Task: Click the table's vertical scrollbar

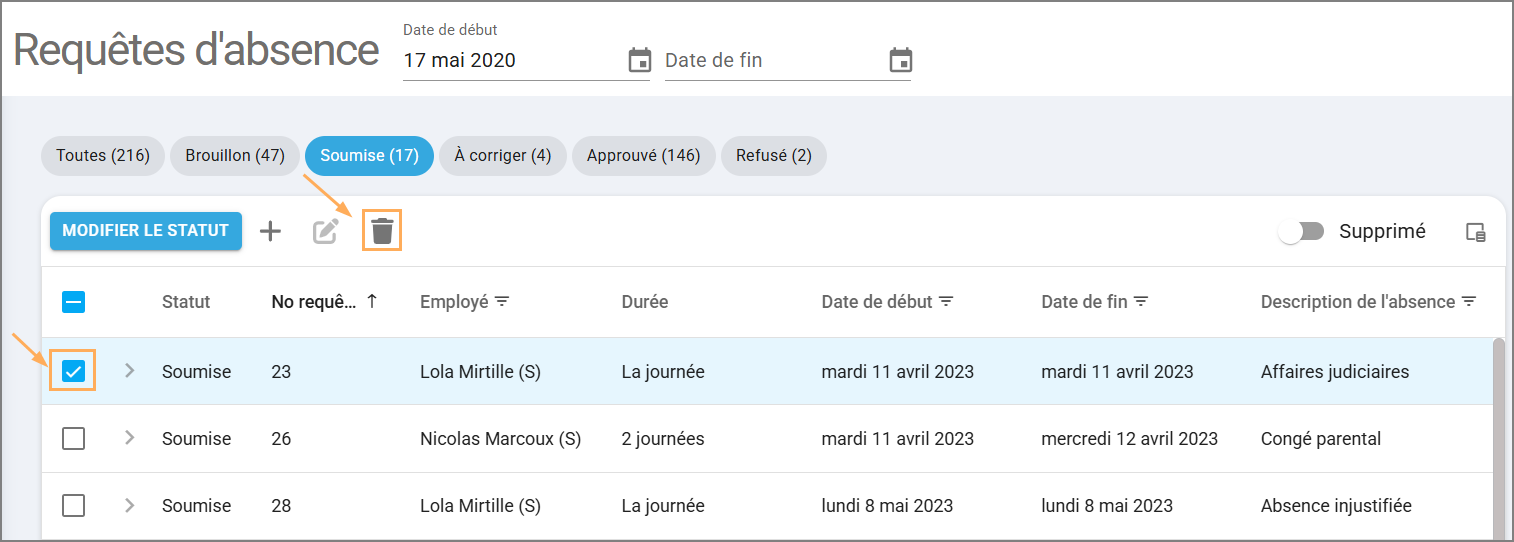Action: tap(1497, 440)
